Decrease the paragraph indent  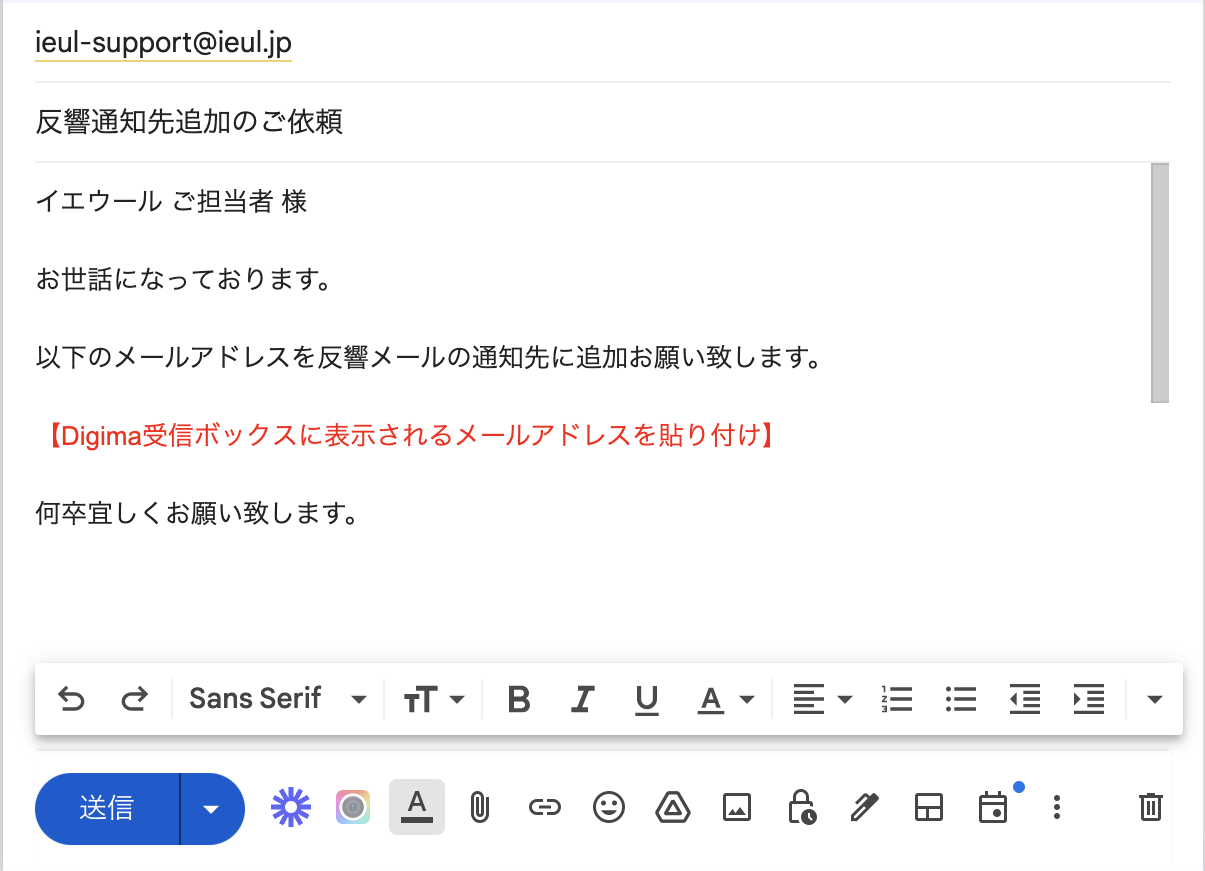pos(1024,698)
